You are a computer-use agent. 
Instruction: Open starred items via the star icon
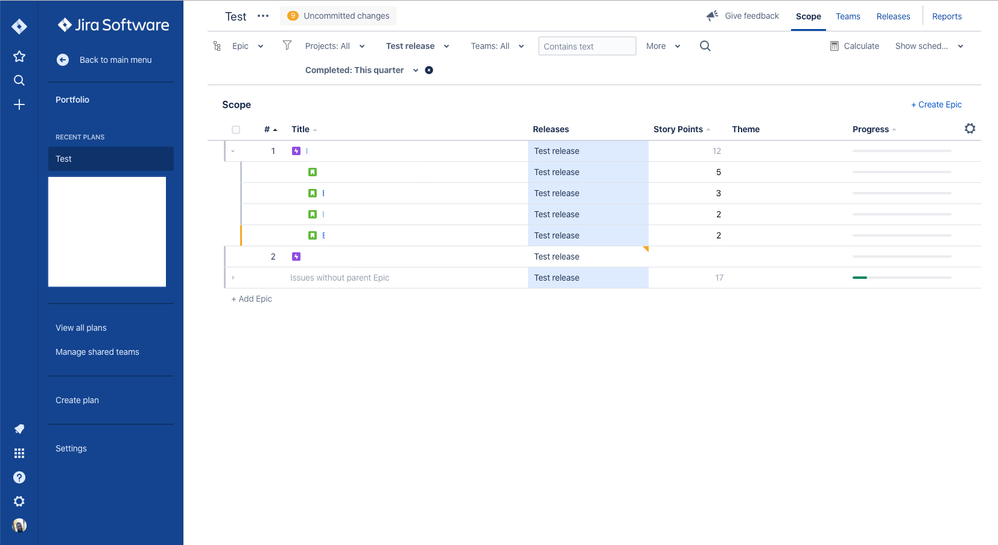(19, 56)
